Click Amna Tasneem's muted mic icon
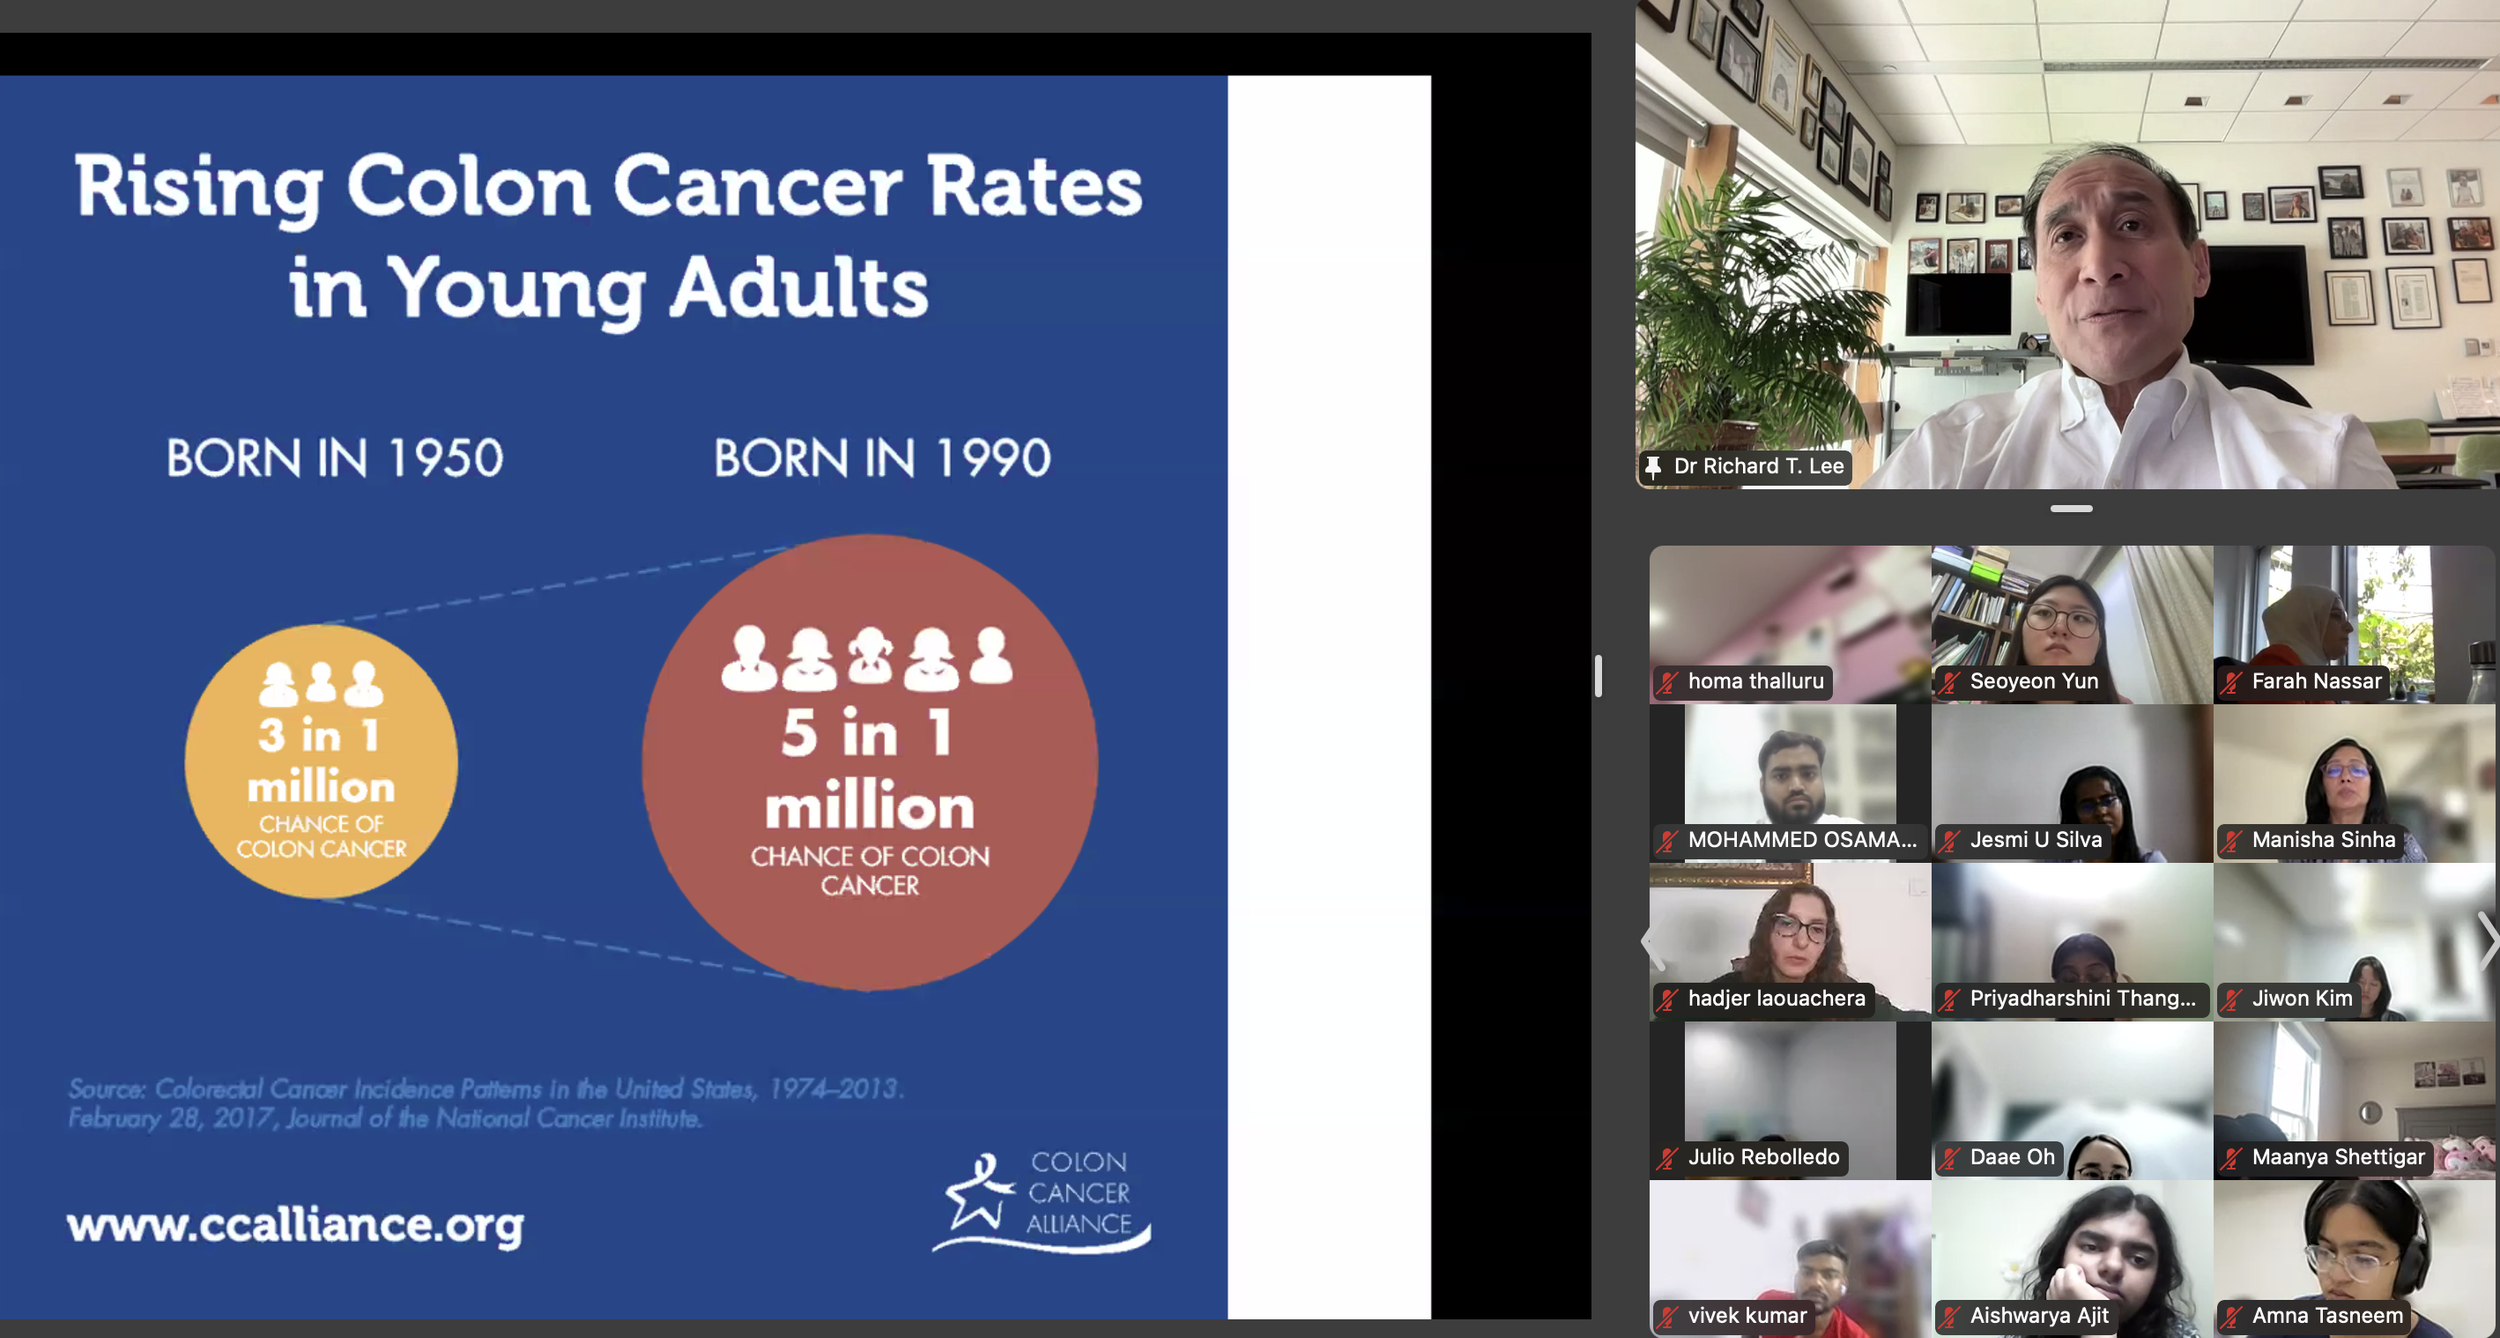Image resolution: width=2500 pixels, height=1338 pixels. [x=2231, y=1317]
